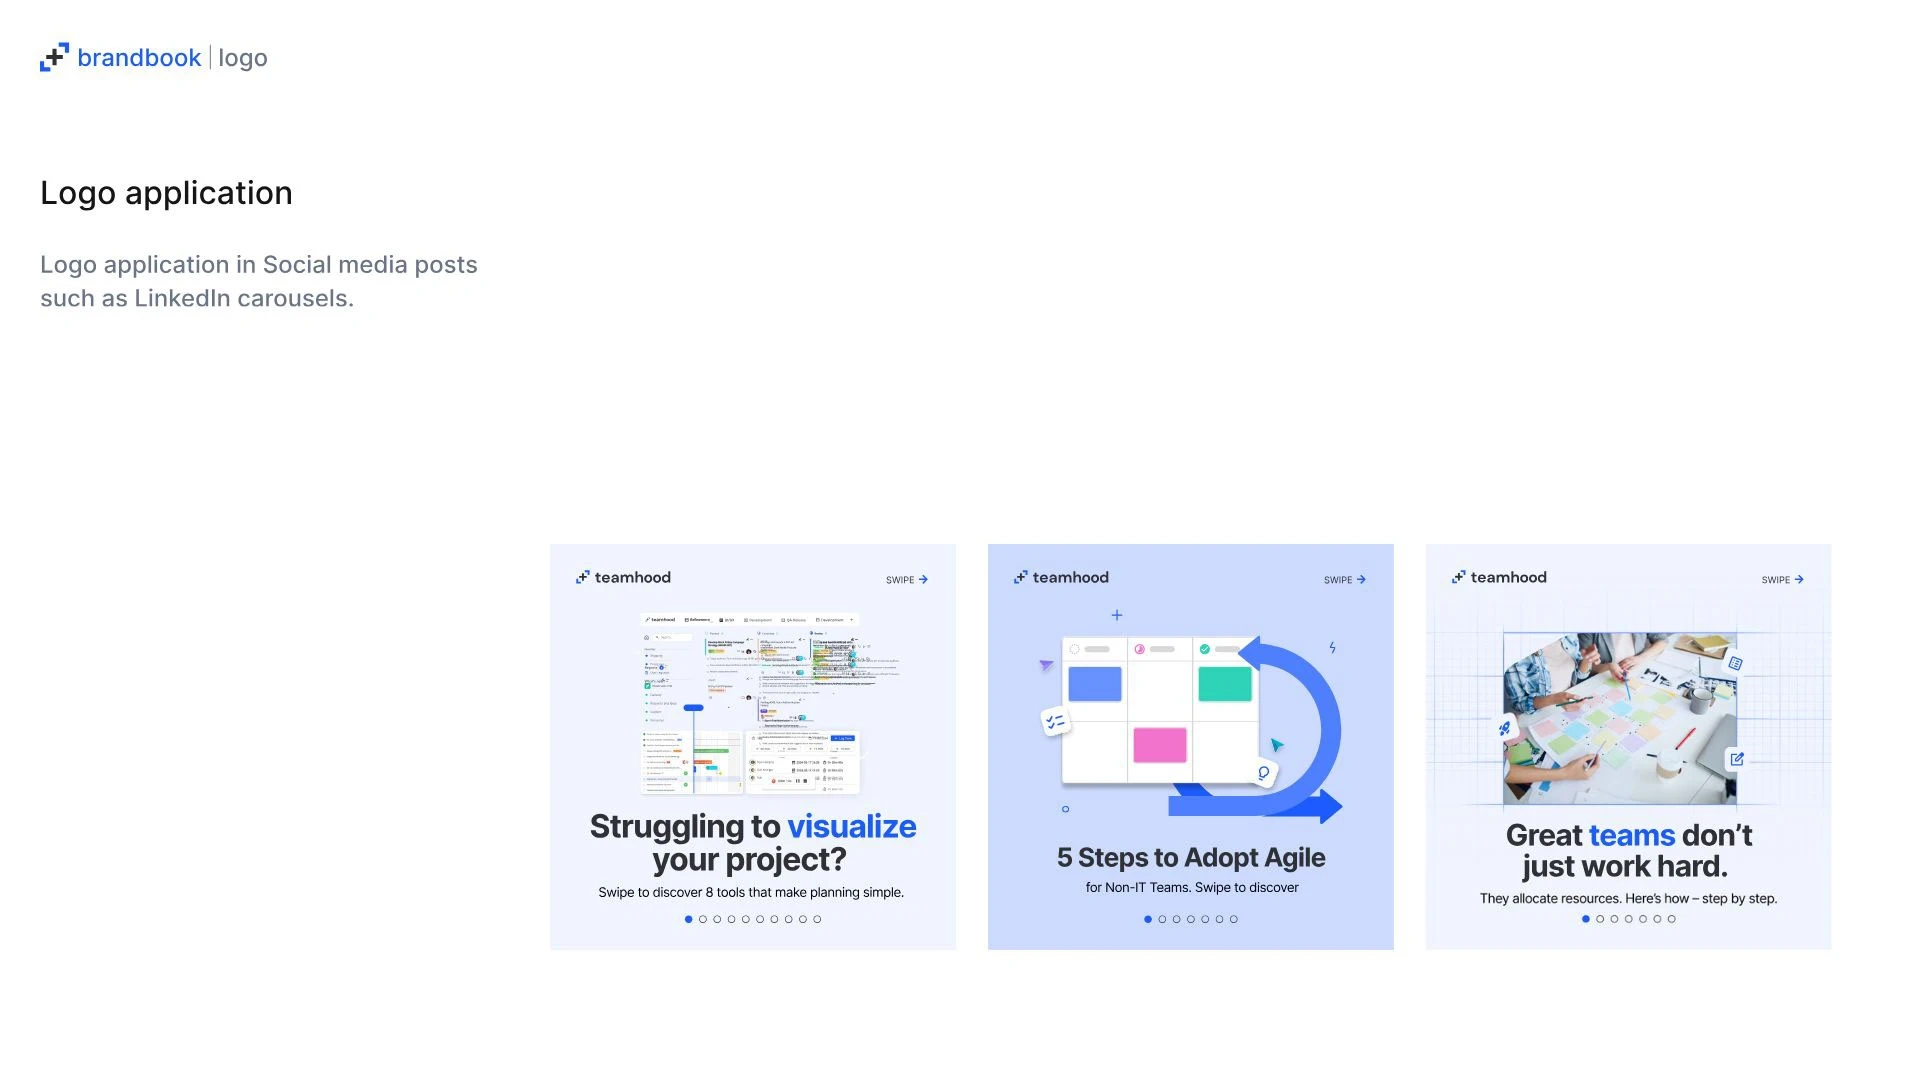This screenshot has width=1920, height=1080.
Task: Click the lightbulb icon on the Agile board
Action: tap(1264, 773)
